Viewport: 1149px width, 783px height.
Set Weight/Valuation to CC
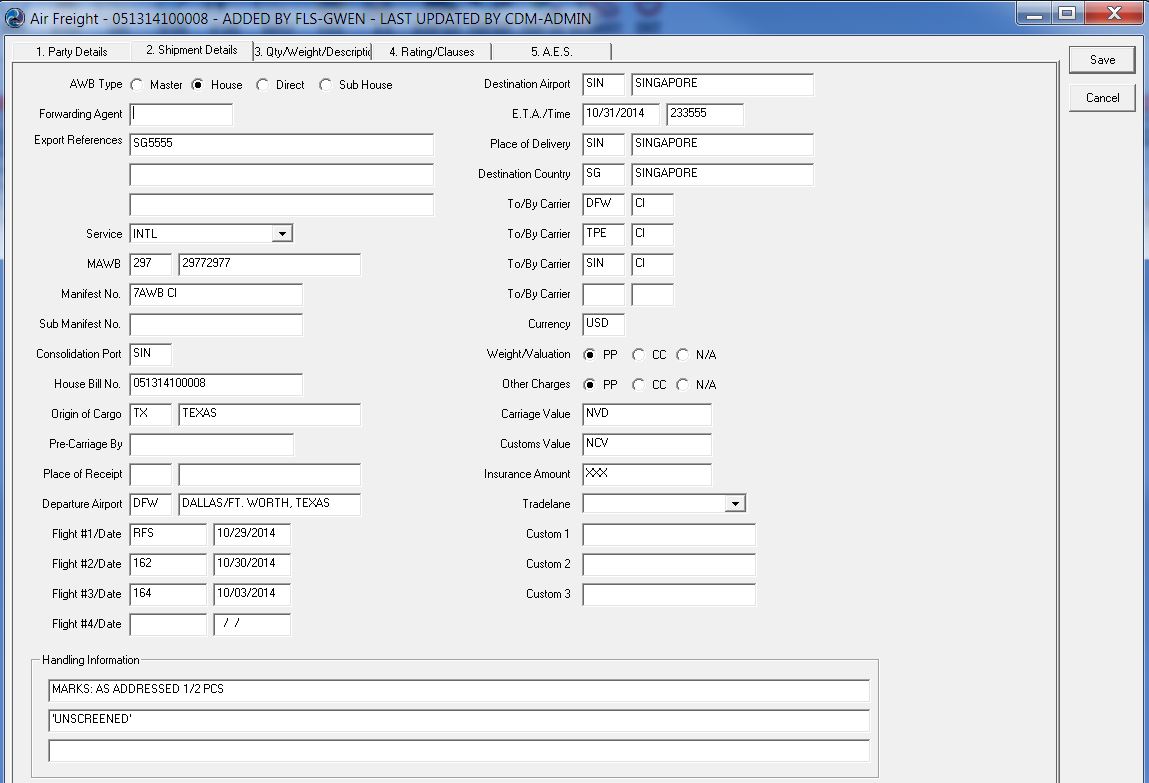pos(639,355)
